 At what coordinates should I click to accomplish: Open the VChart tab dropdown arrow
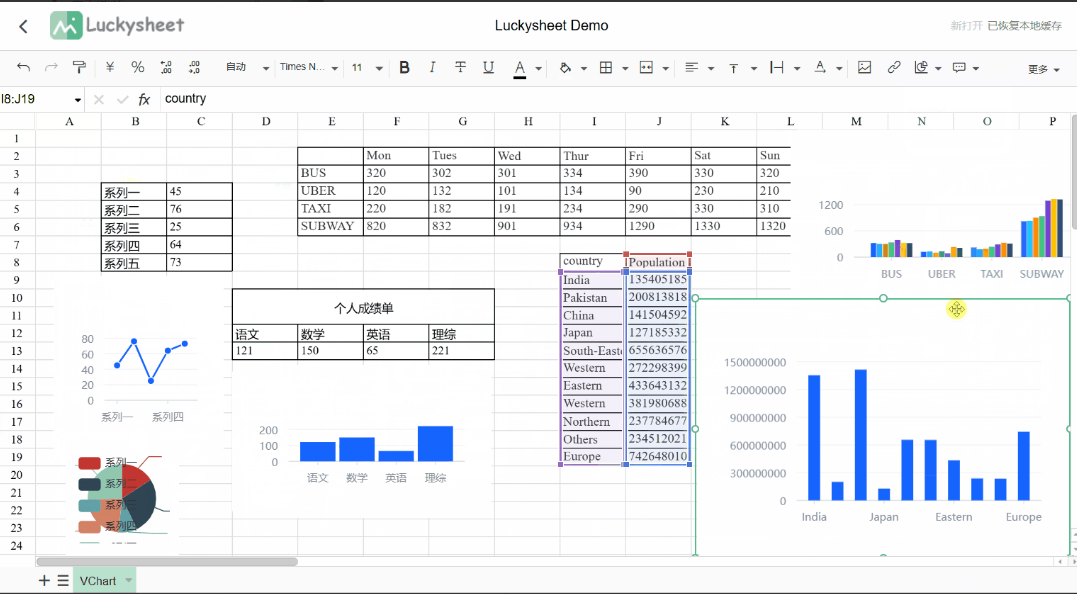128,581
